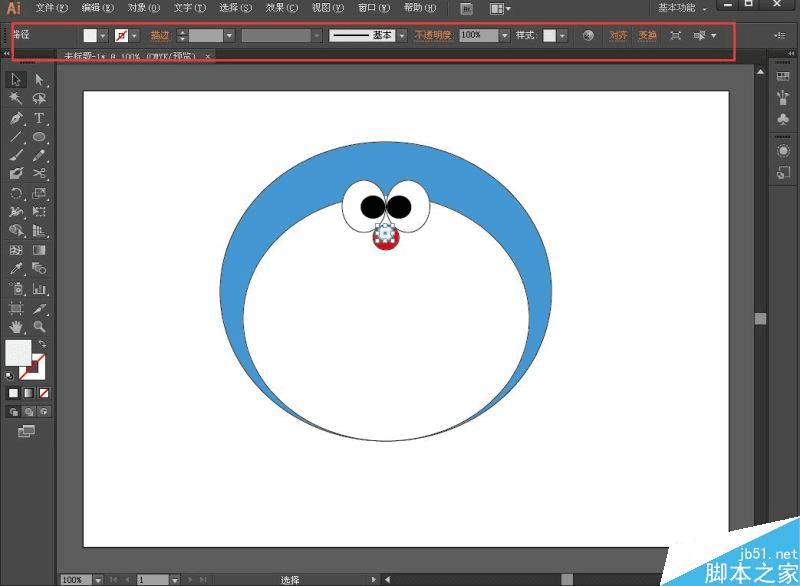The image size is (800, 586).
Task: Select the Ellipse tool
Action: coord(39,137)
